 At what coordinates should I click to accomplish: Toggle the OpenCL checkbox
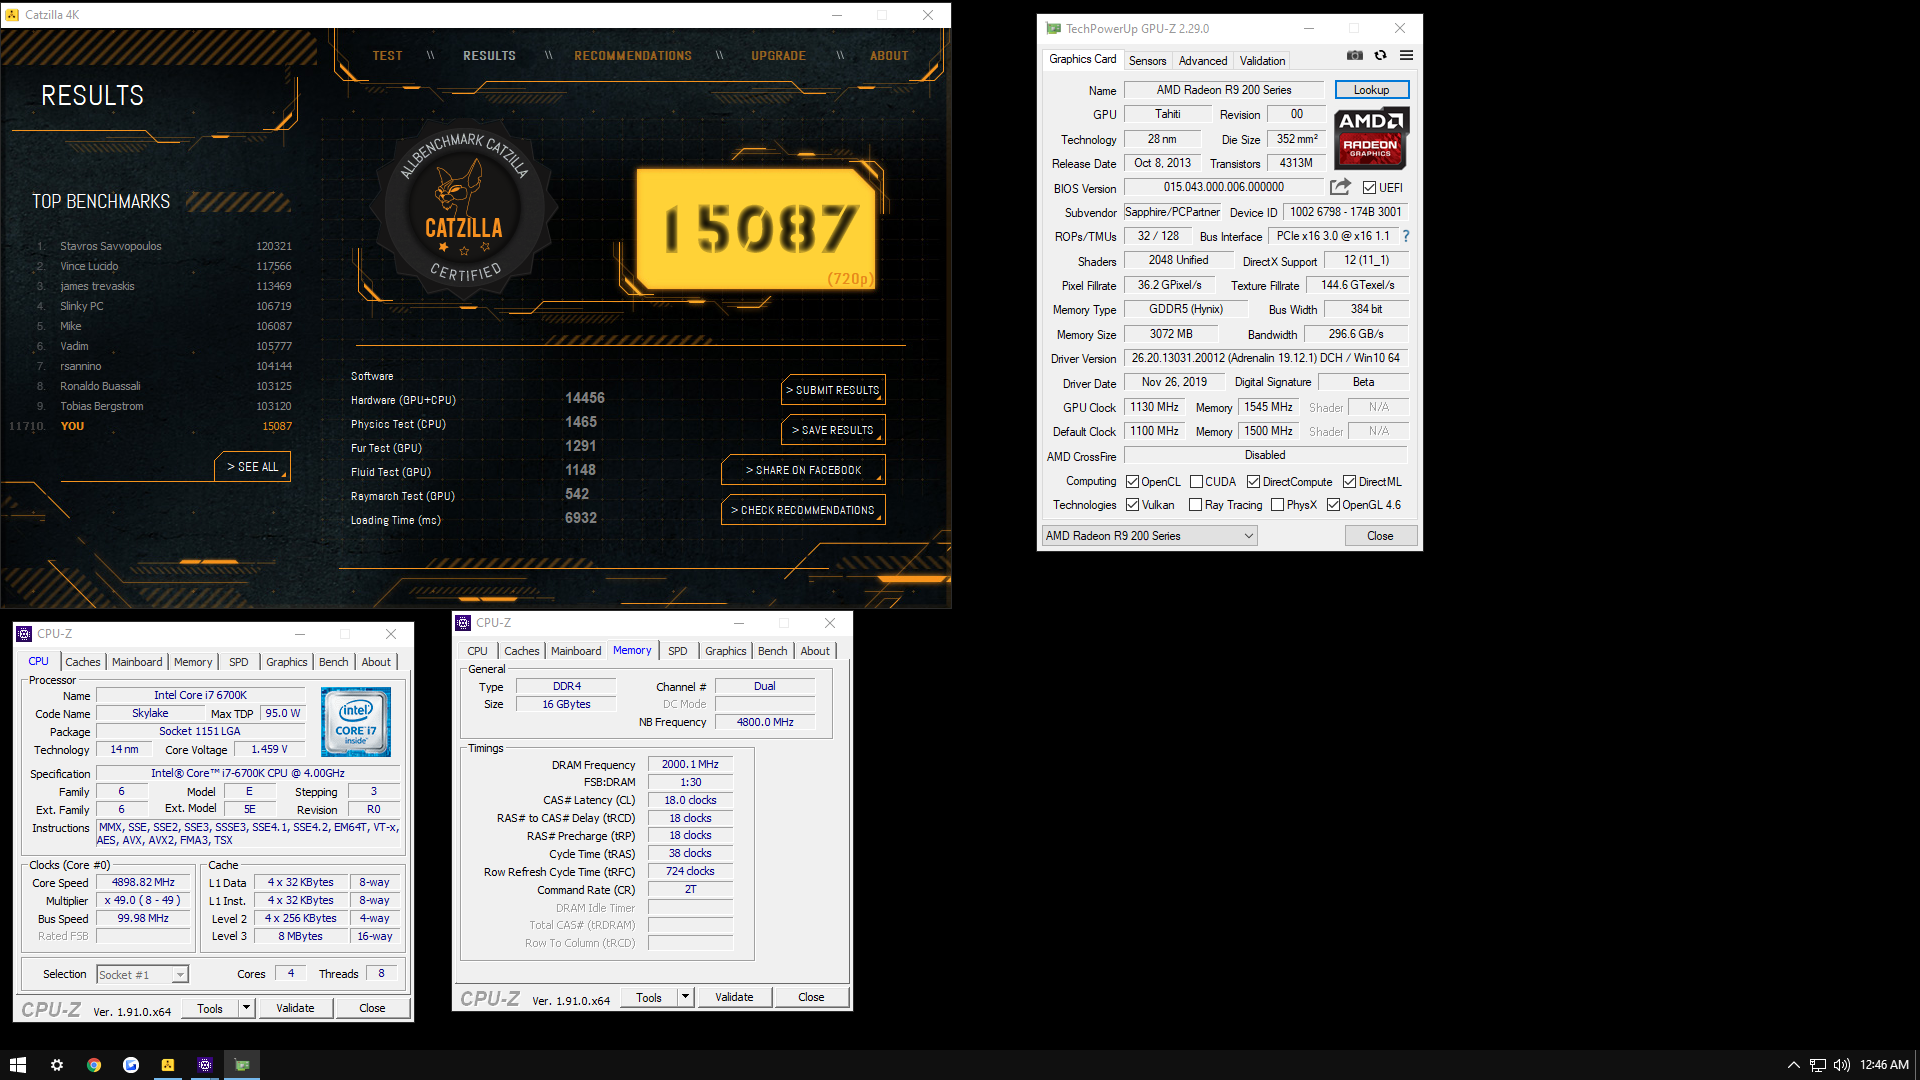(1132, 482)
